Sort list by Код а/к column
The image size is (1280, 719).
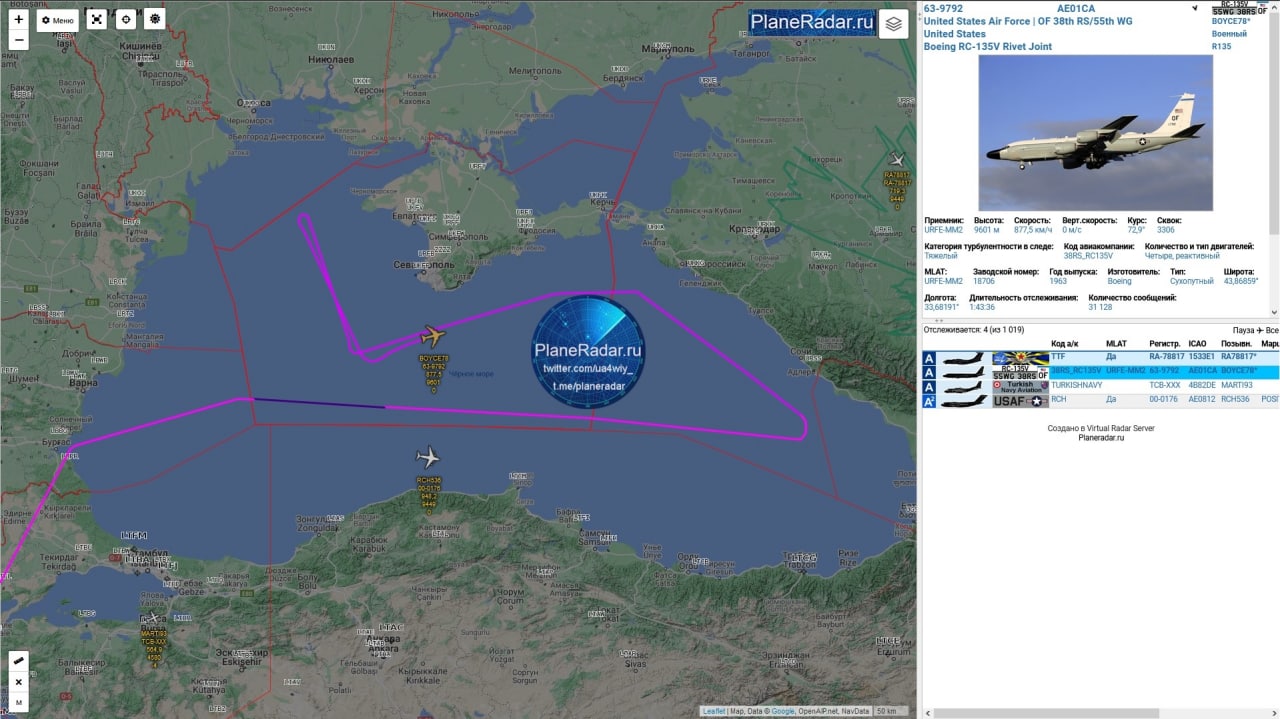pos(1063,344)
